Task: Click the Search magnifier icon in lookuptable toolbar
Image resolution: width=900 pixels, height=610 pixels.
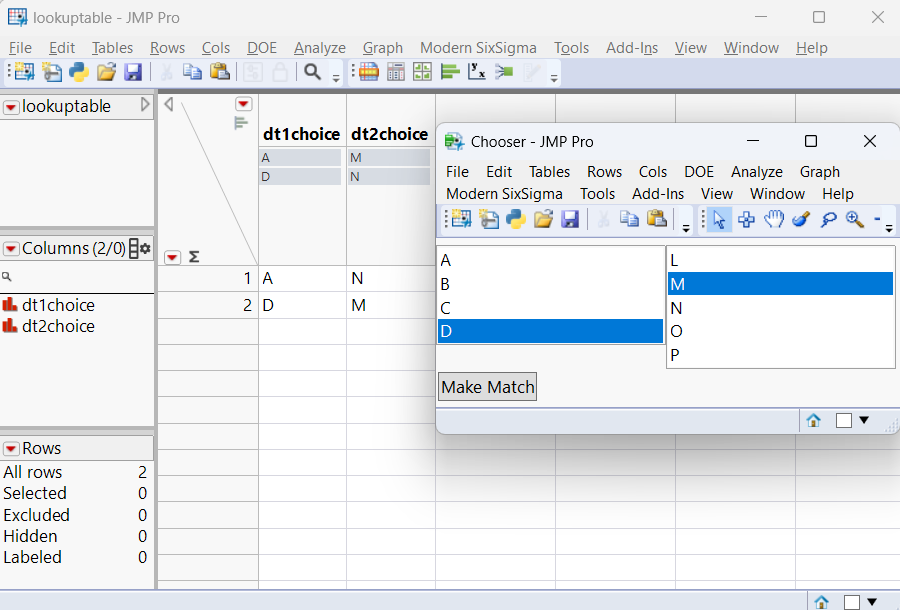Action: (312, 72)
